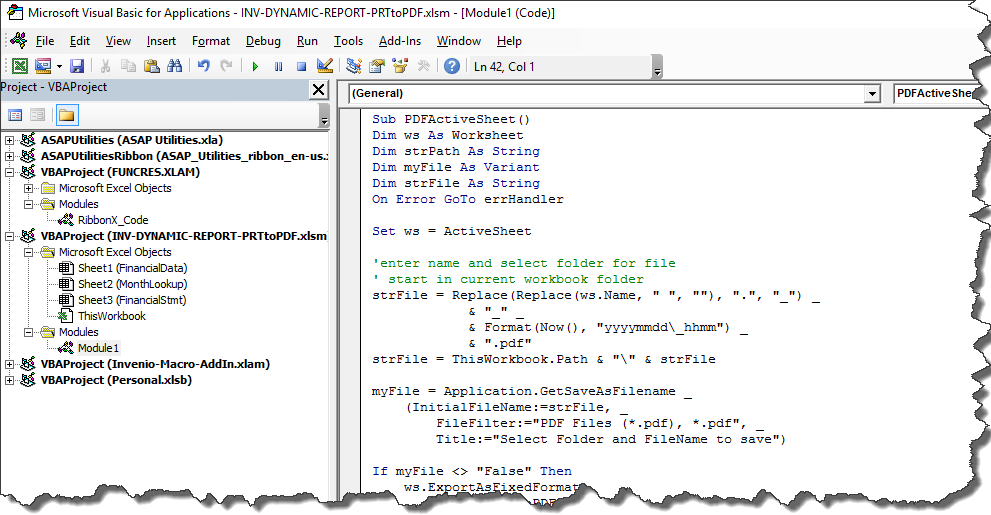The height and width of the screenshot is (515, 991).
Task: Open the Run menu
Action: [x=307, y=41]
